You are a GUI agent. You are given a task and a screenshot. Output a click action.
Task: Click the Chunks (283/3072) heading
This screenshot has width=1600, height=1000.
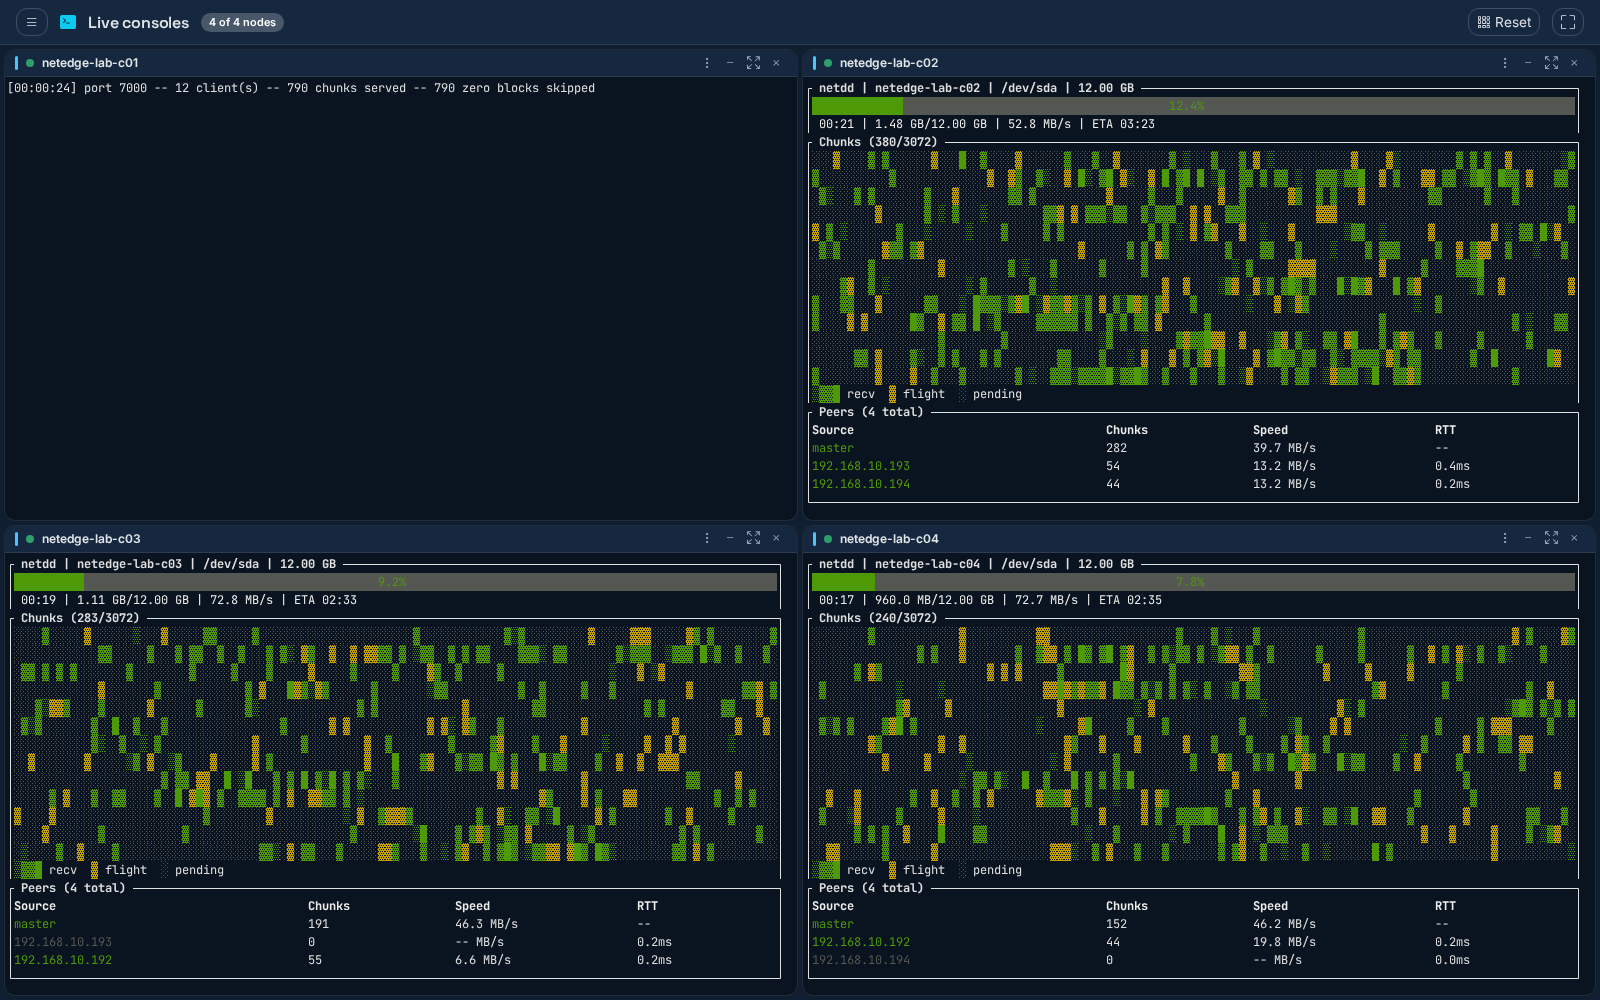point(80,618)
